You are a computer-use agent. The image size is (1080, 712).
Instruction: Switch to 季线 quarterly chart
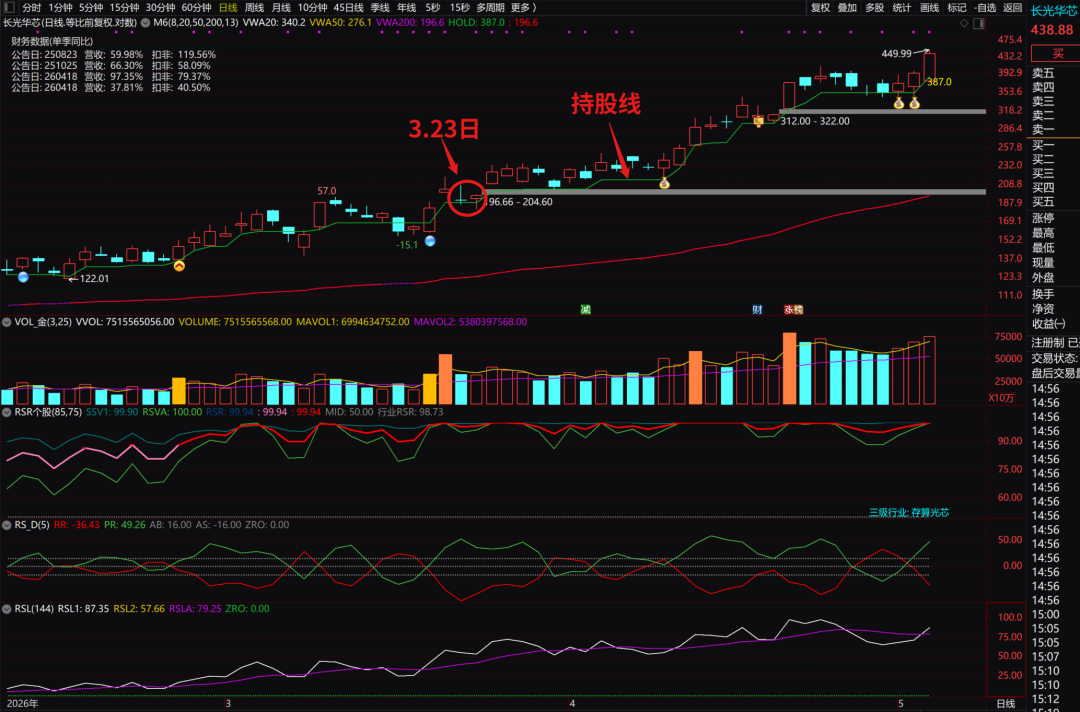click(x=380, y=8)
